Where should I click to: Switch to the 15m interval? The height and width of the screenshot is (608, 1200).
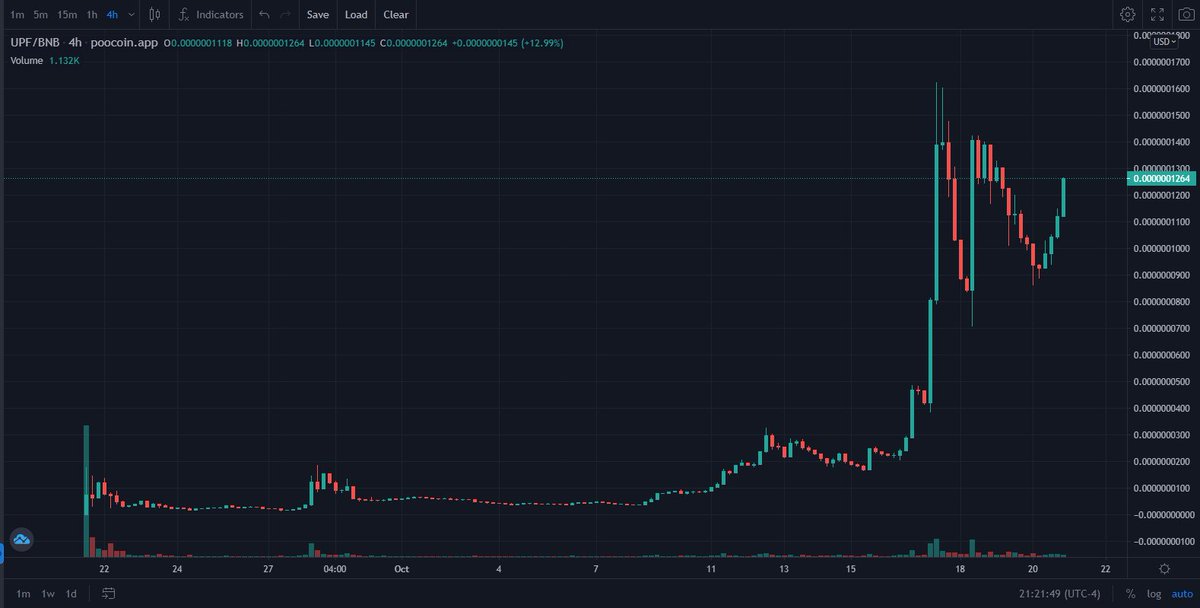click(67, 15)
